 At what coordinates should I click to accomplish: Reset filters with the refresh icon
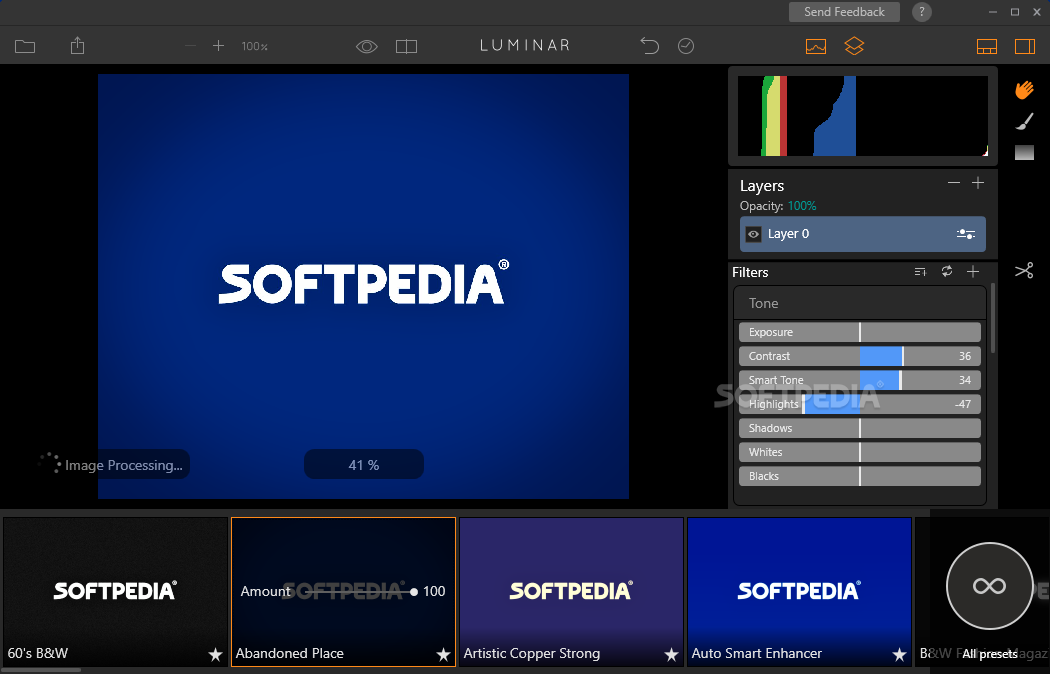point(947,271)
